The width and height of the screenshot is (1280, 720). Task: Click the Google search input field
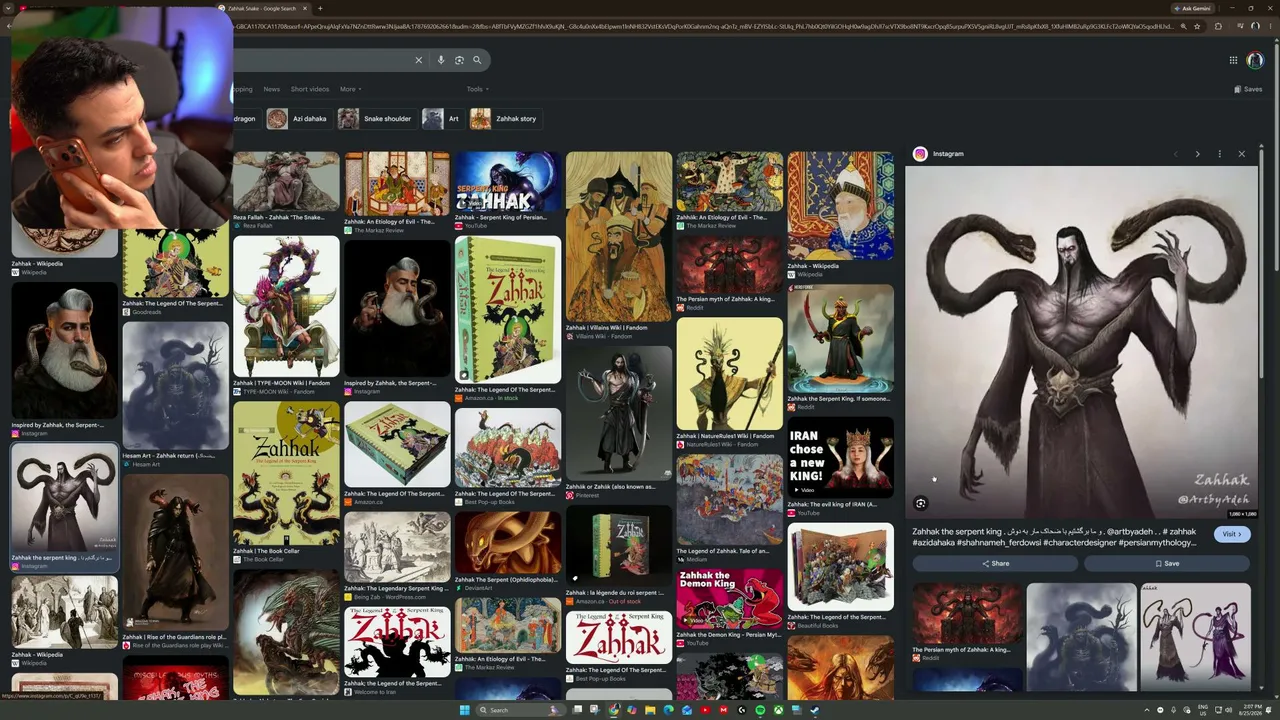(322, 60)
